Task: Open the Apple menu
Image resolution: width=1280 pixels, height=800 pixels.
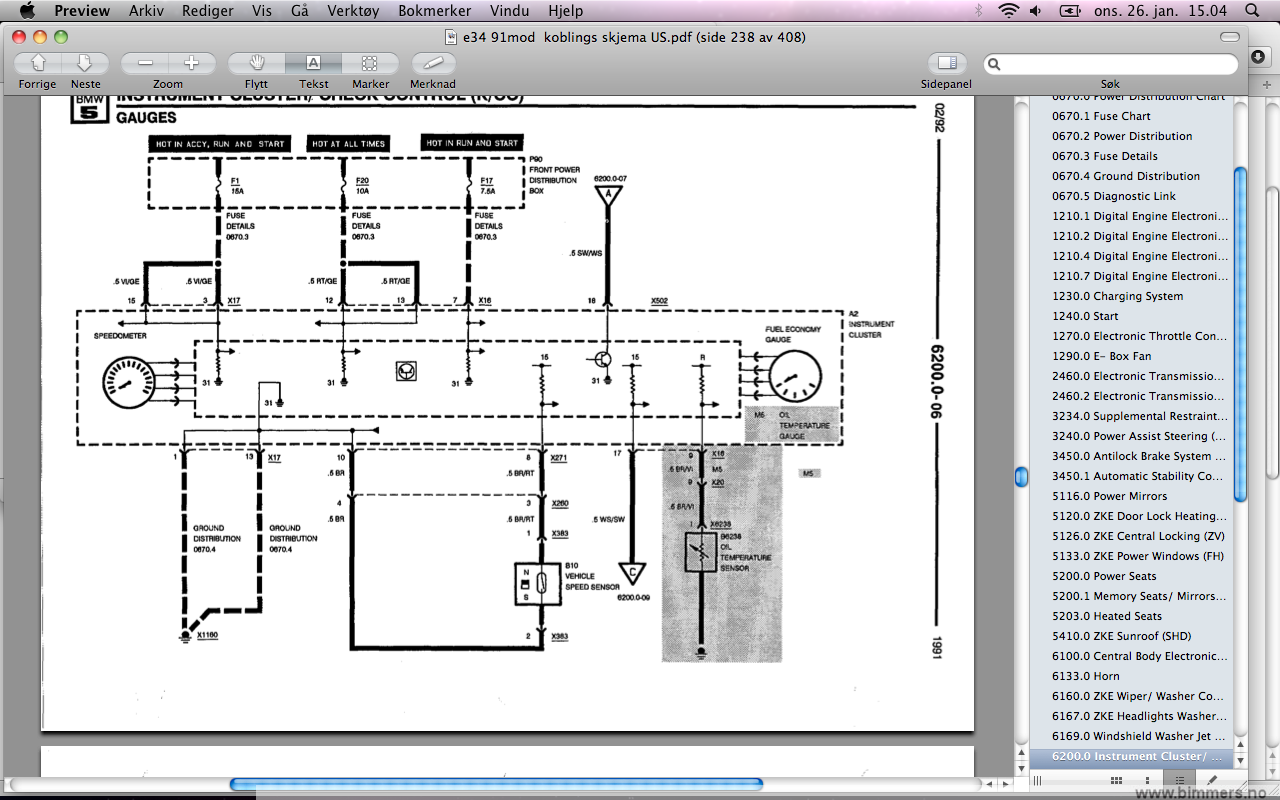Action: coord(27,10)
